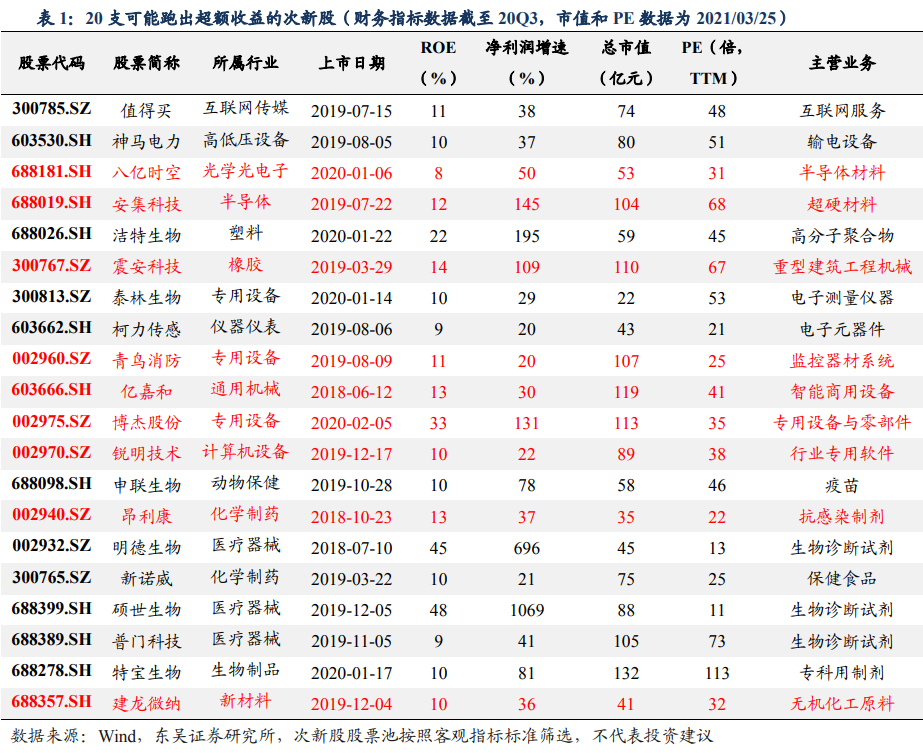Screen dimensions: 923x753
Task: Click the listing date 2019-07-15
Action: [351, 111]
